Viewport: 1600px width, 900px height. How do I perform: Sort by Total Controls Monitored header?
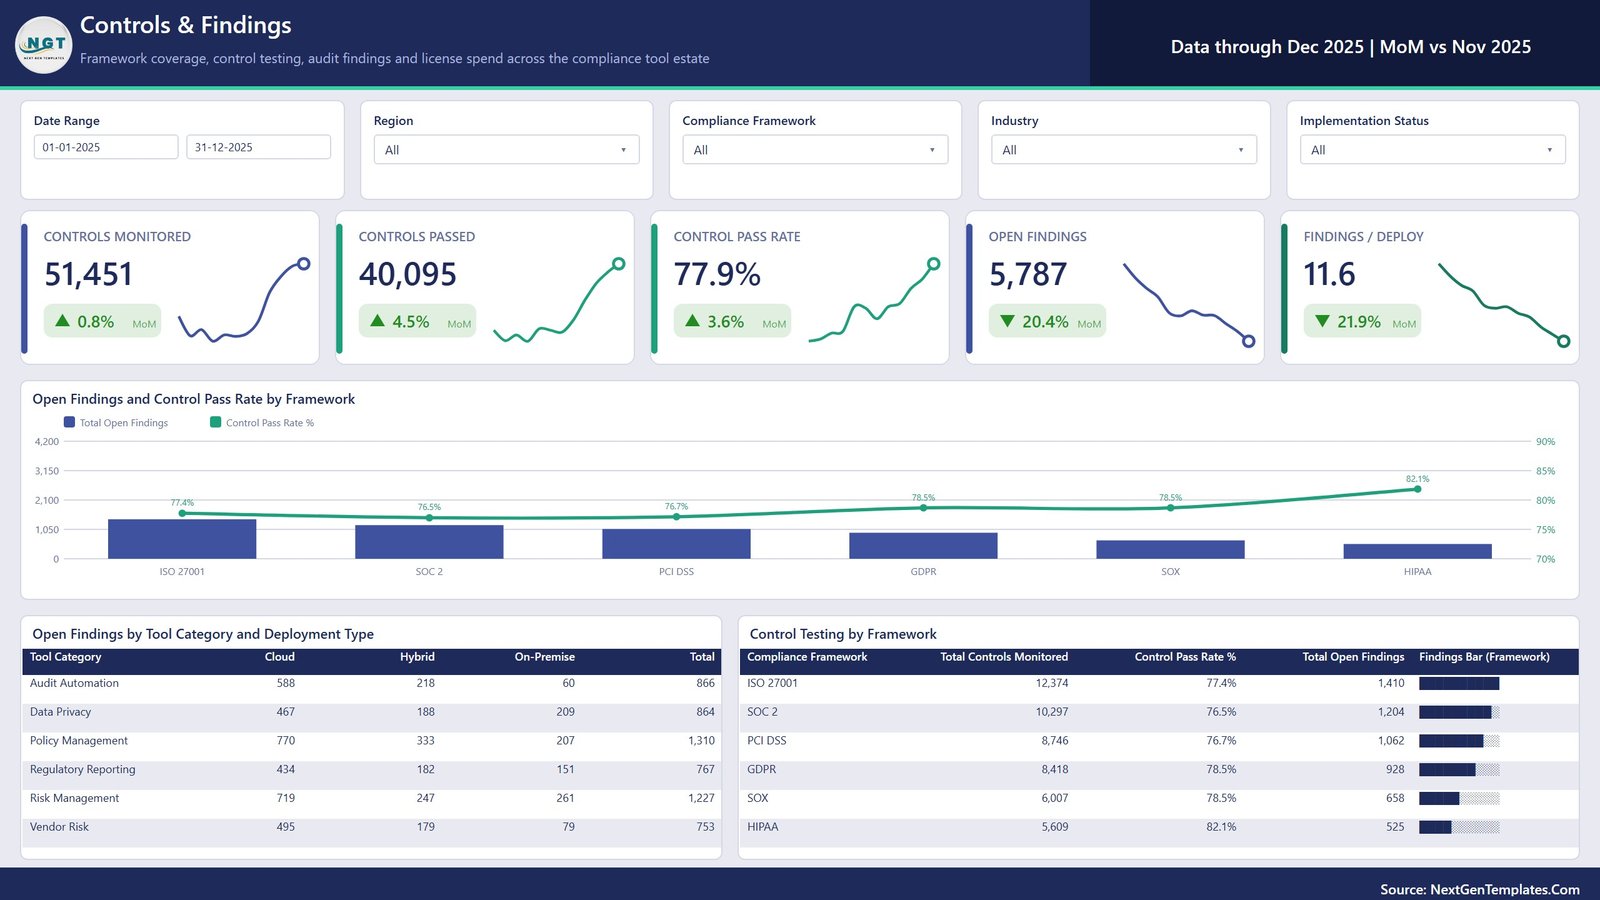[x=1004, y=657]
